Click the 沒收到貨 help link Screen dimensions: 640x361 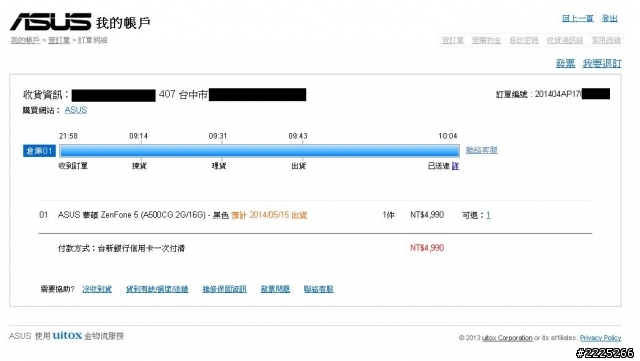click(x=97, y=289)
